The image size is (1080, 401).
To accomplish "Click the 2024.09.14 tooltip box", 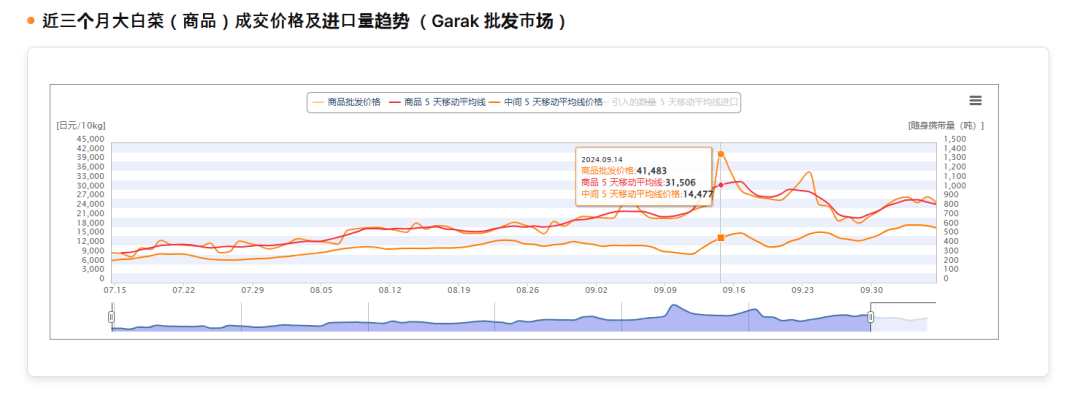I will (x=643, y=176).
